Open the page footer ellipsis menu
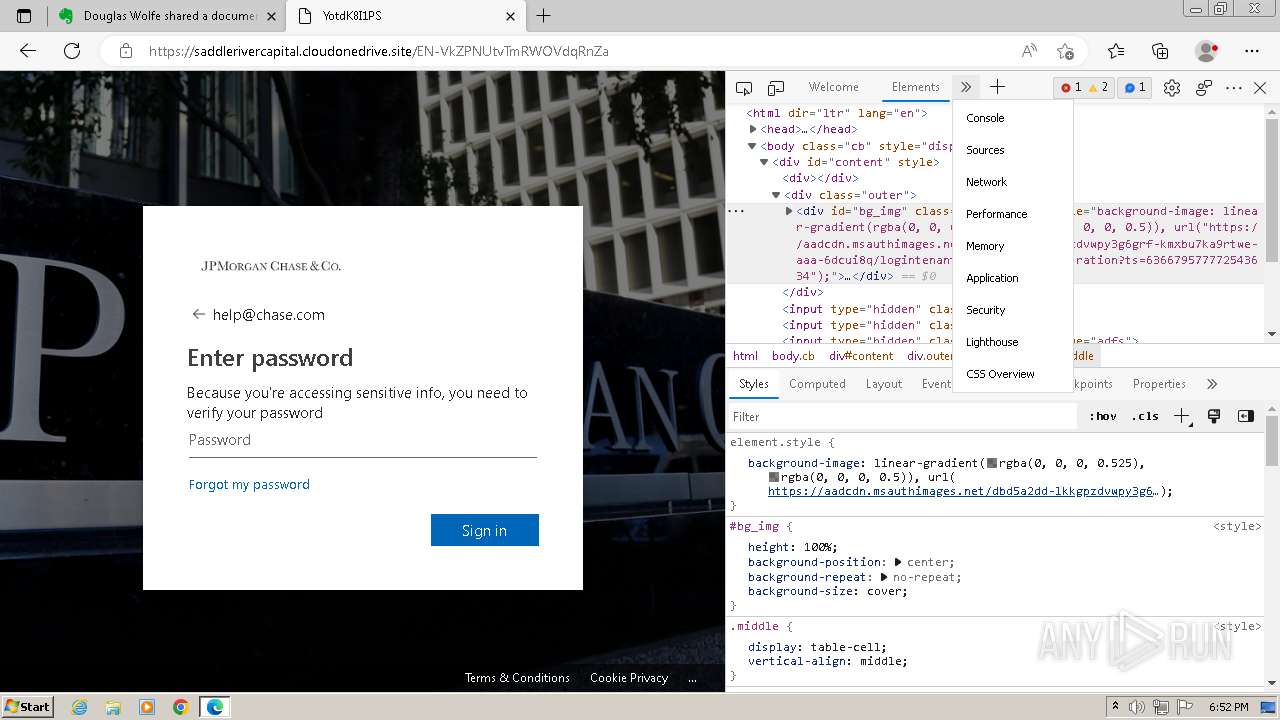 point(692,678)
